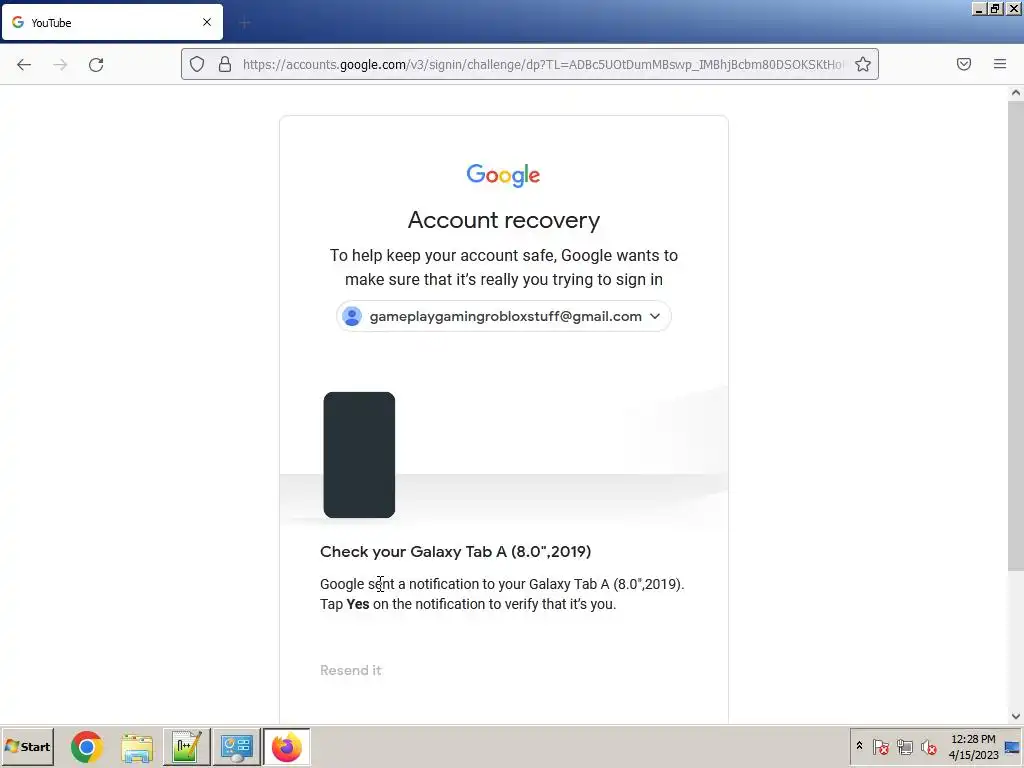
Task: Show hidden system tray icons
Action: click(859, 746)
